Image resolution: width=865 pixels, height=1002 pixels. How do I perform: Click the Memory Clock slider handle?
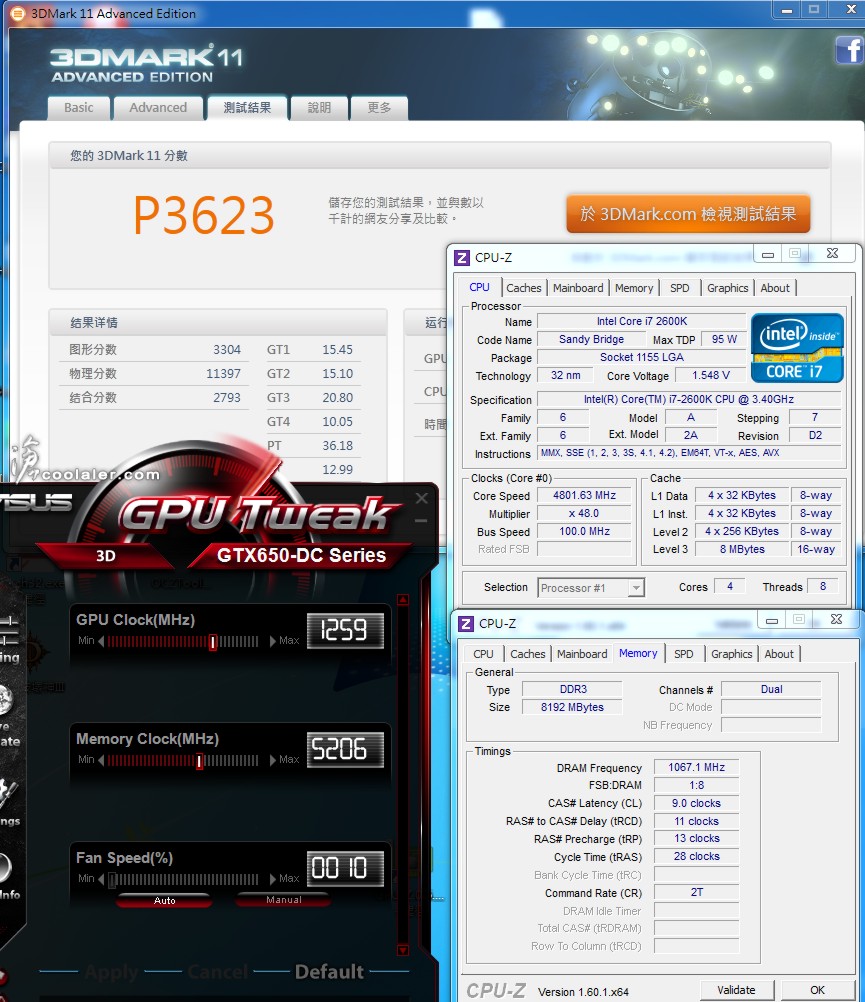199,760
